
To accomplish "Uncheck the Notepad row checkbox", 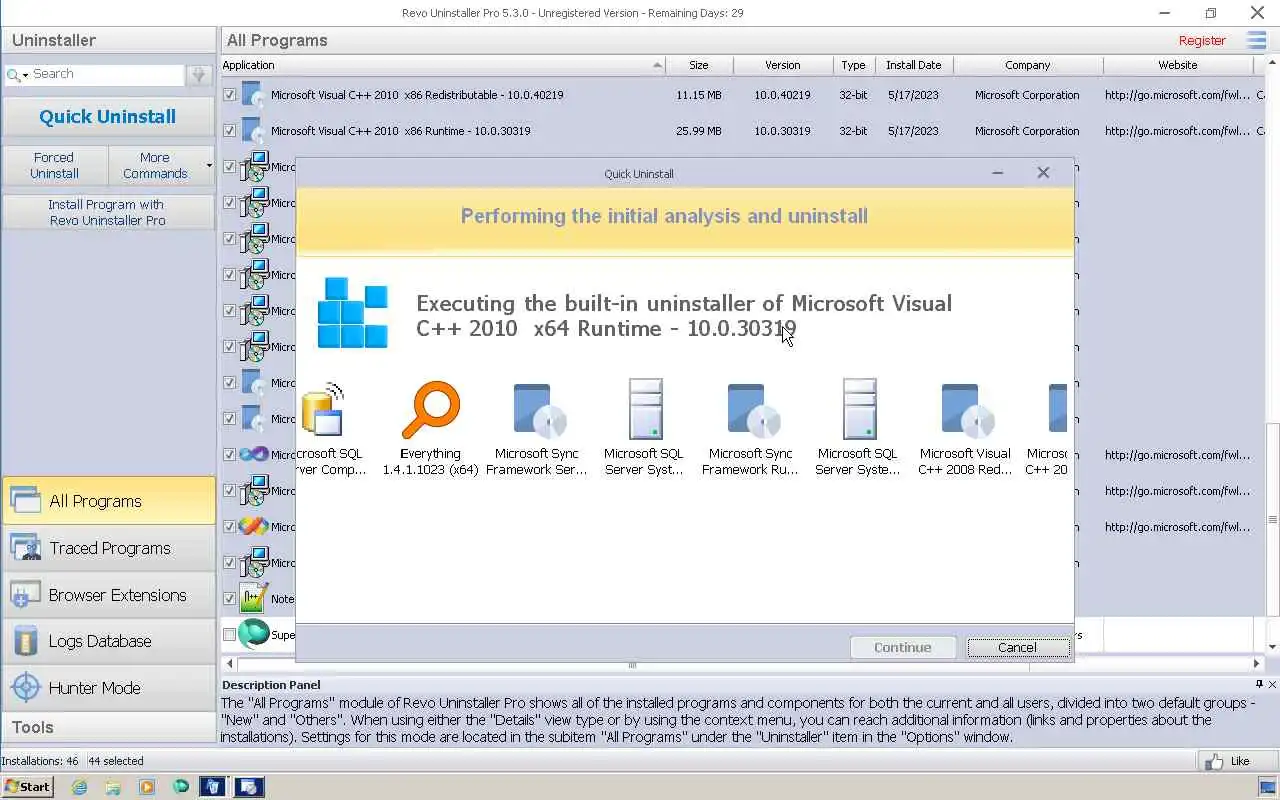I will pyautogui.click(x=230, y=599).
